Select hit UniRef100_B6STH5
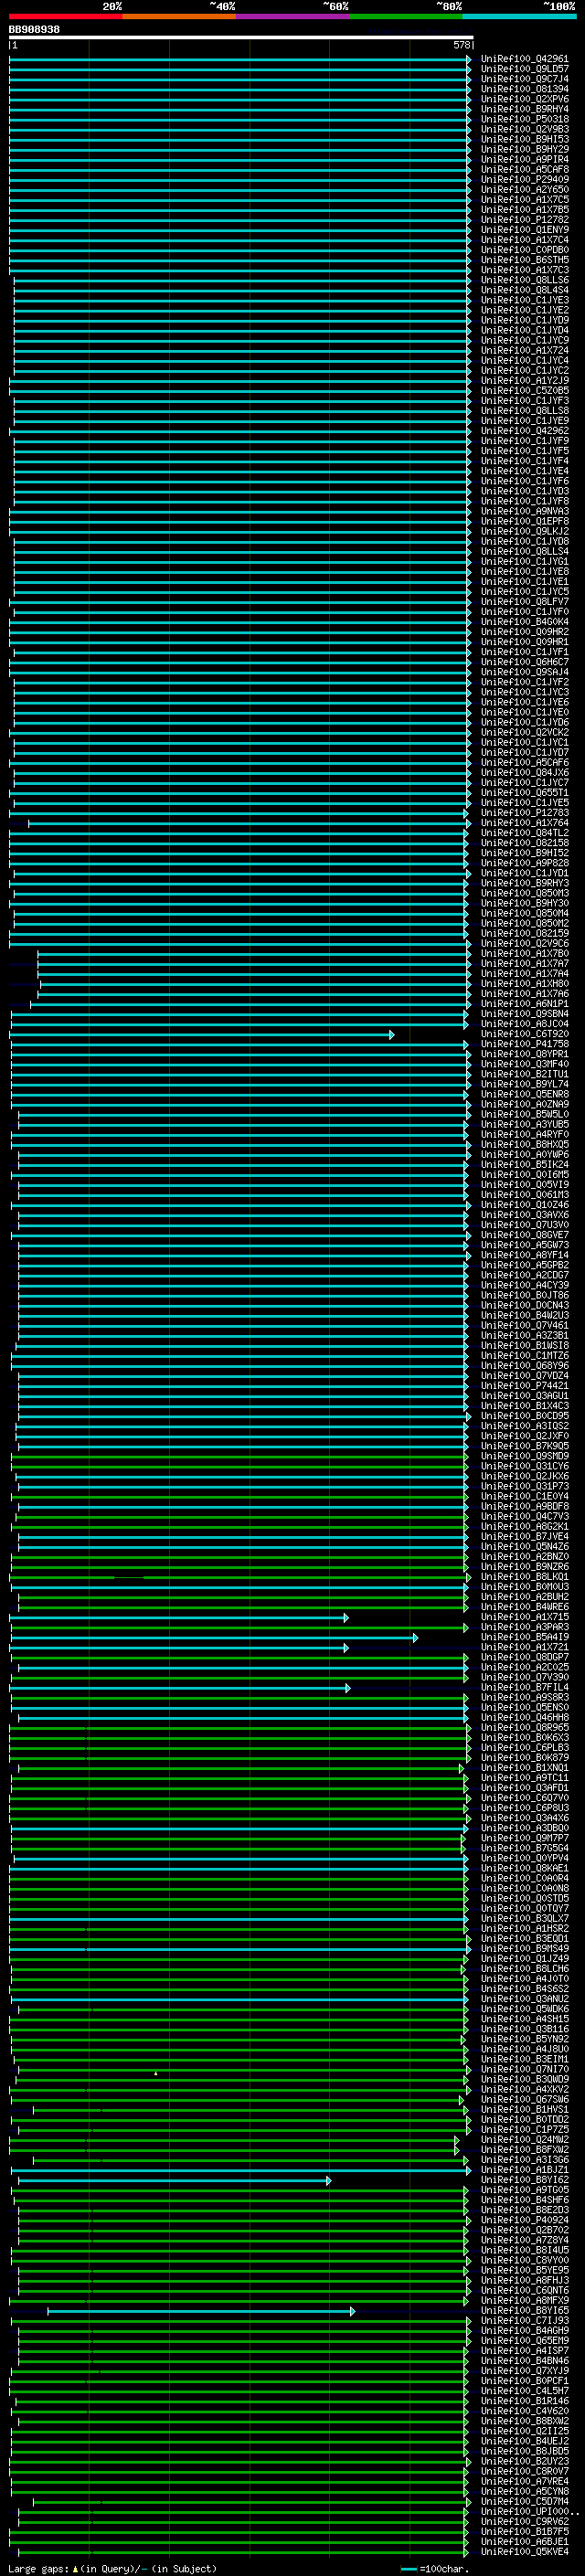The height and width of the screenshot is (2576, 585). (x=524, y=260)
